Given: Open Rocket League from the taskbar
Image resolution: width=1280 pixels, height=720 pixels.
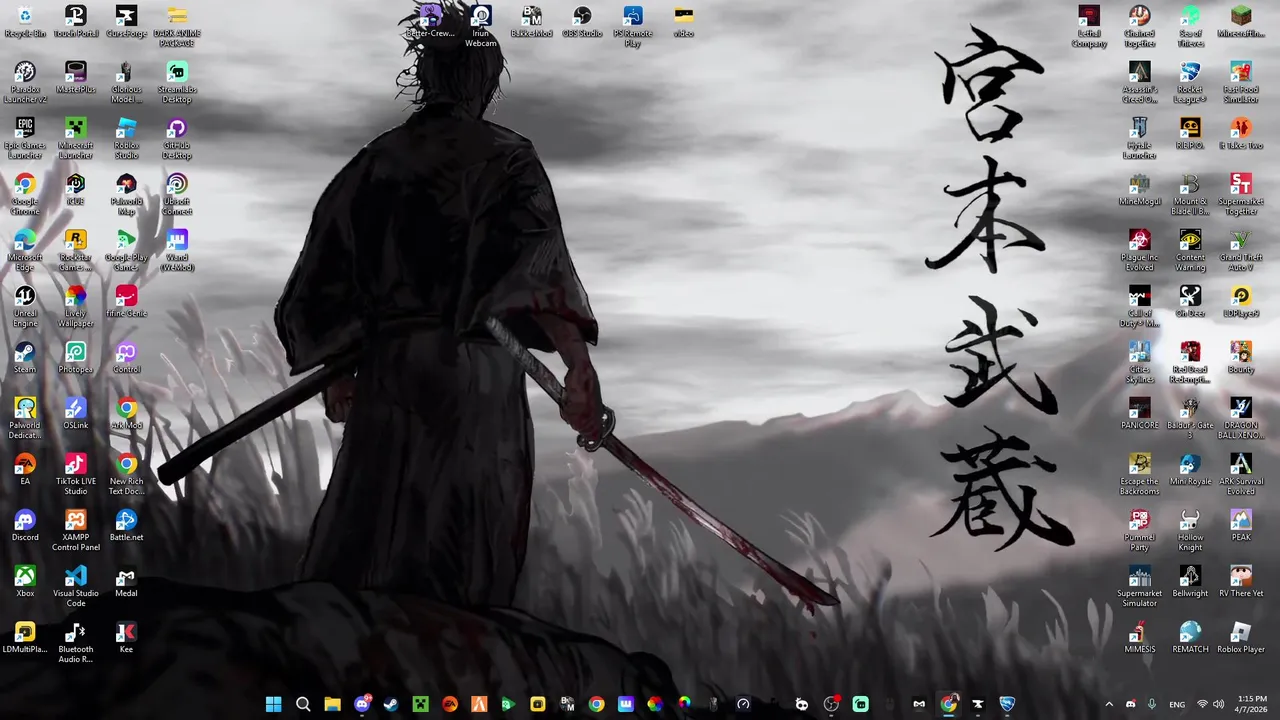Looking at the screenshot, I should coord(1007,704).
